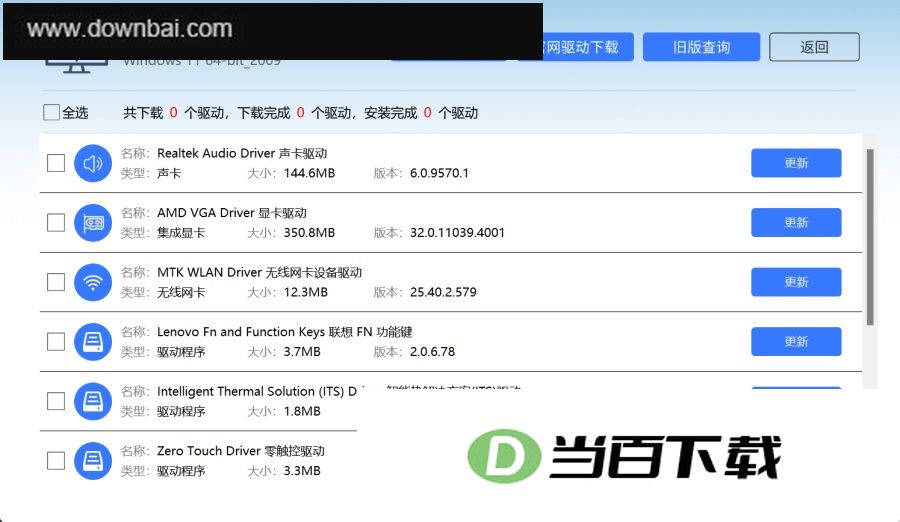Viewport: 900px width, 522px height.
Task: Click the 350.8MB size value
Action: pyautogui.click(x=309, y=233)
